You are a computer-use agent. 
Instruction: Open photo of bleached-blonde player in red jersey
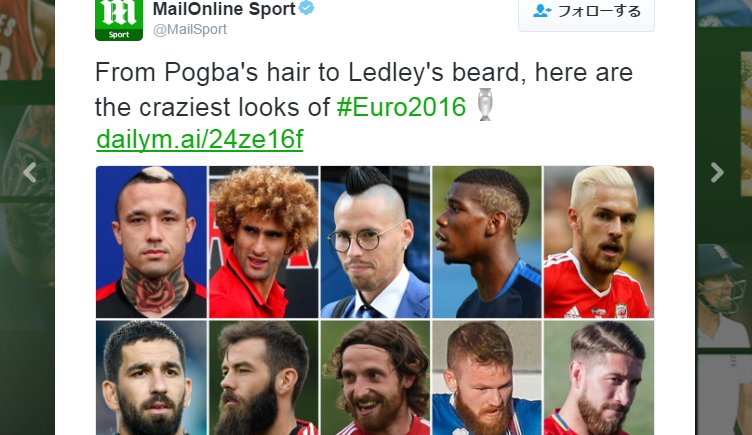(x=599, y=242)
